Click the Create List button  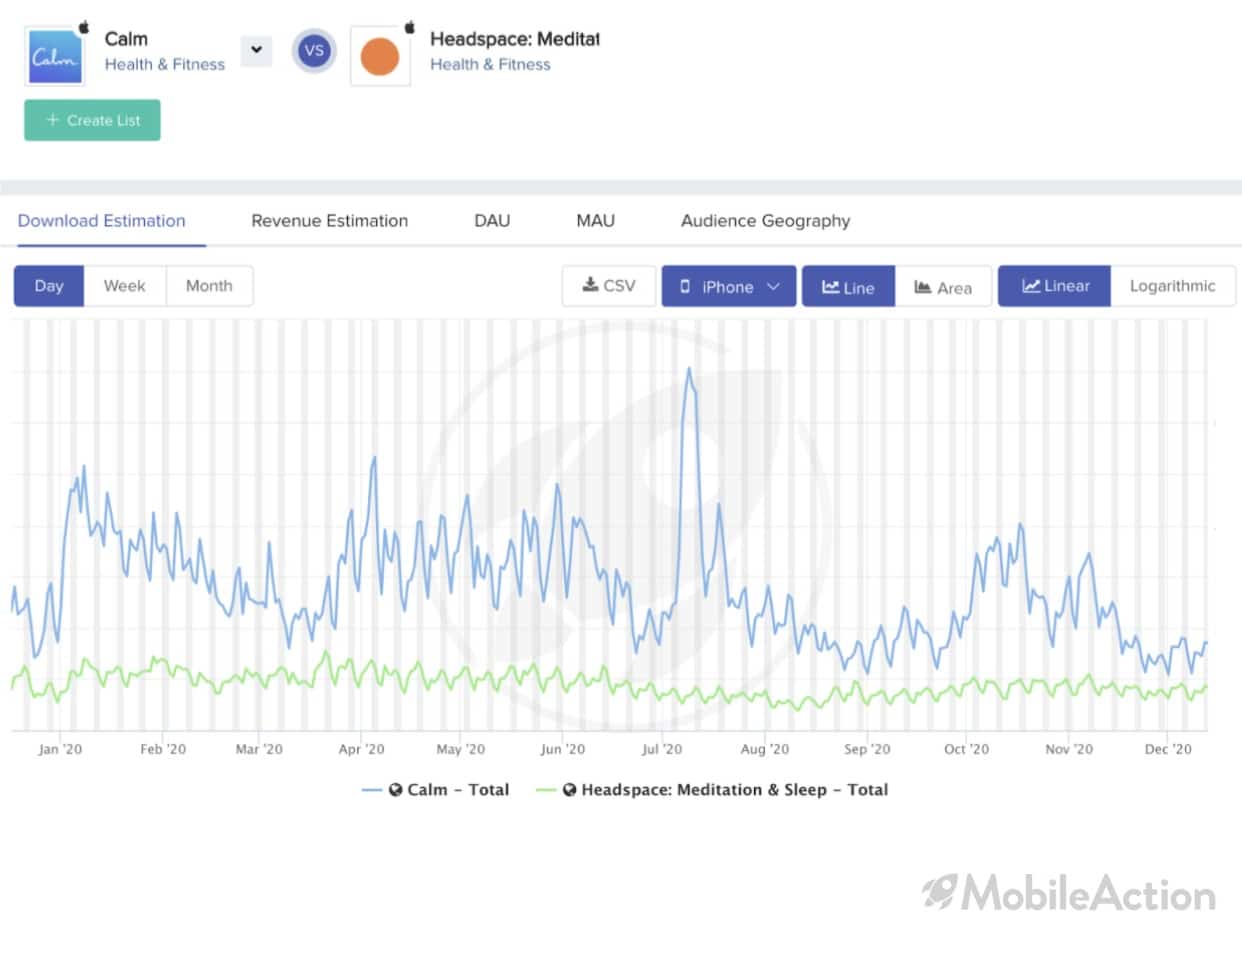[92, 120]
